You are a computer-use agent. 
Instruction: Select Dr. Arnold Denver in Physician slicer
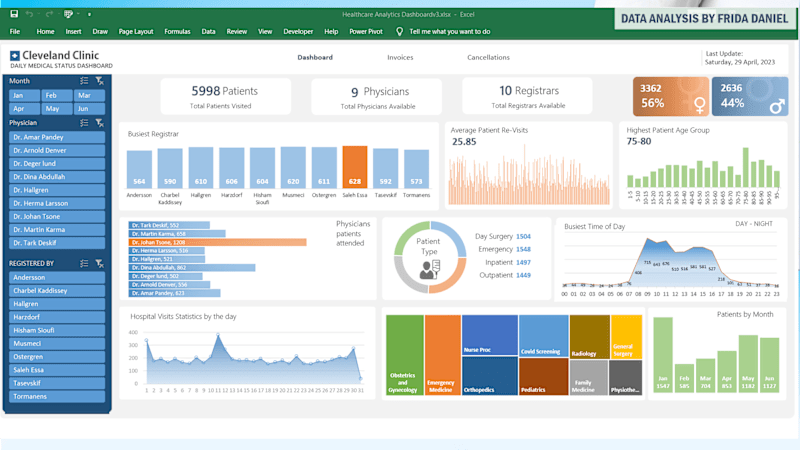point(57,151)
